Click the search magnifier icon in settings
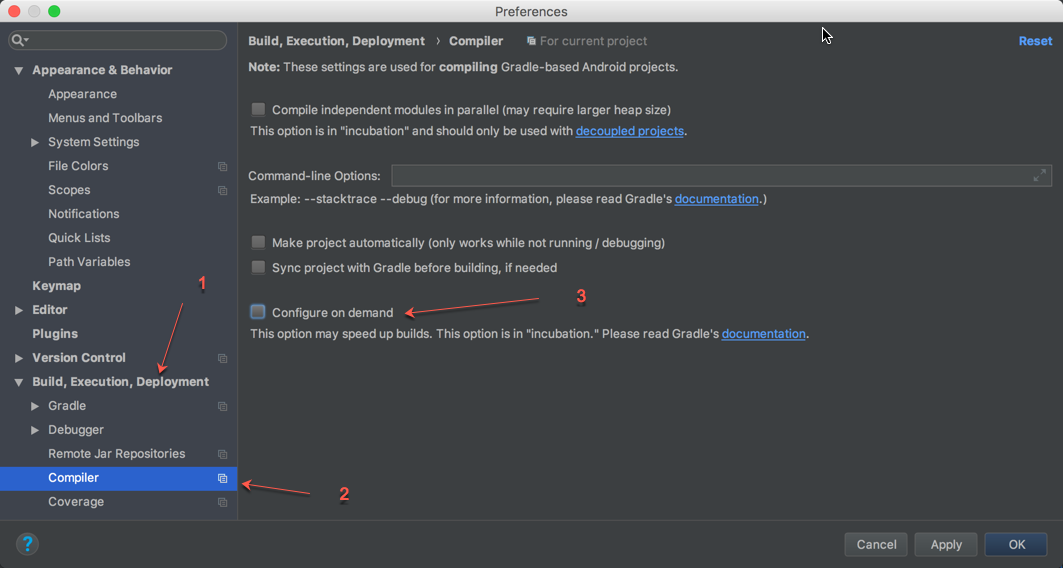 (18, 40)
